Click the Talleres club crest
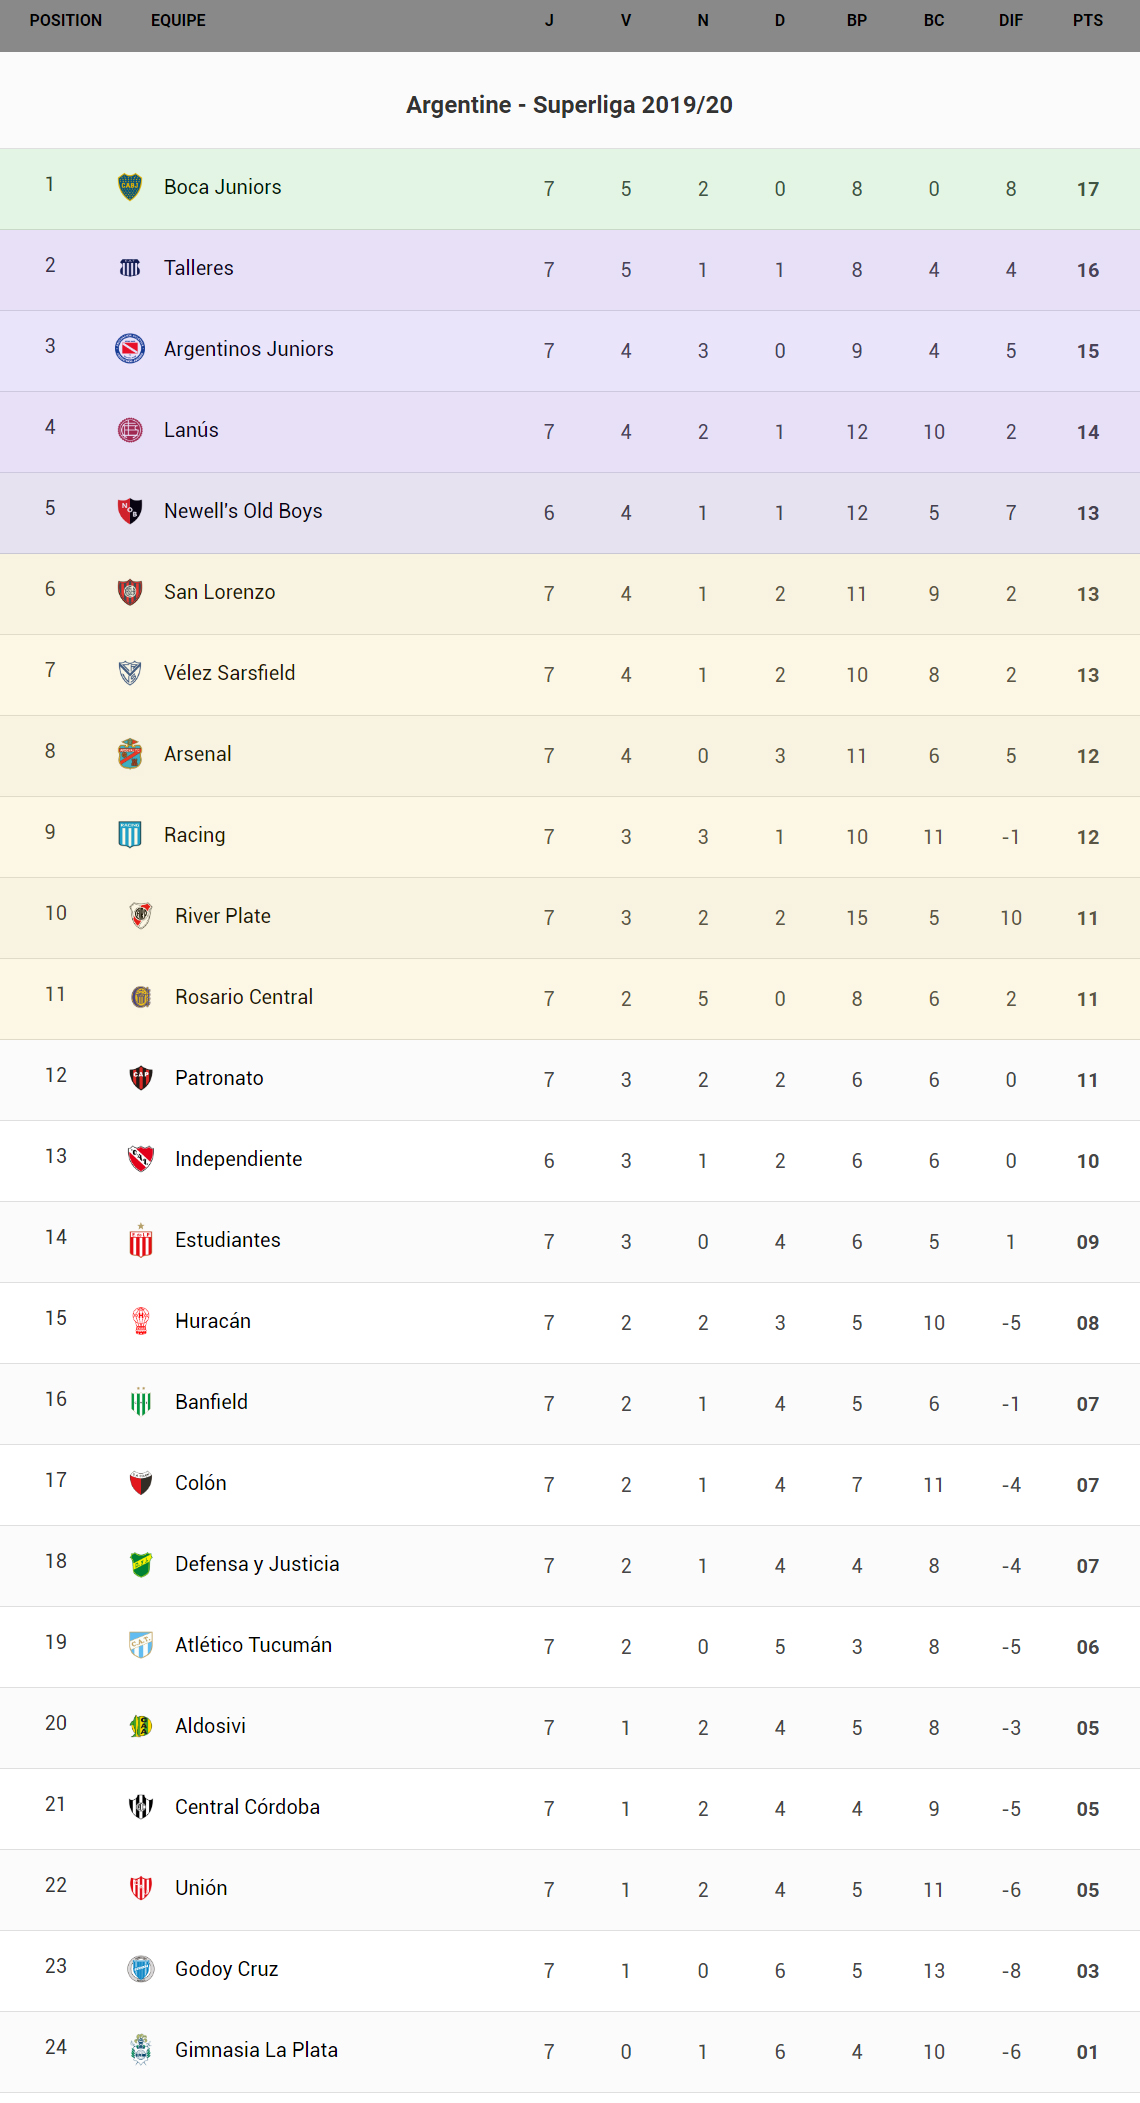This screenshot has width=1140, height=2103. pyautogui.click(x=130, y=268)
